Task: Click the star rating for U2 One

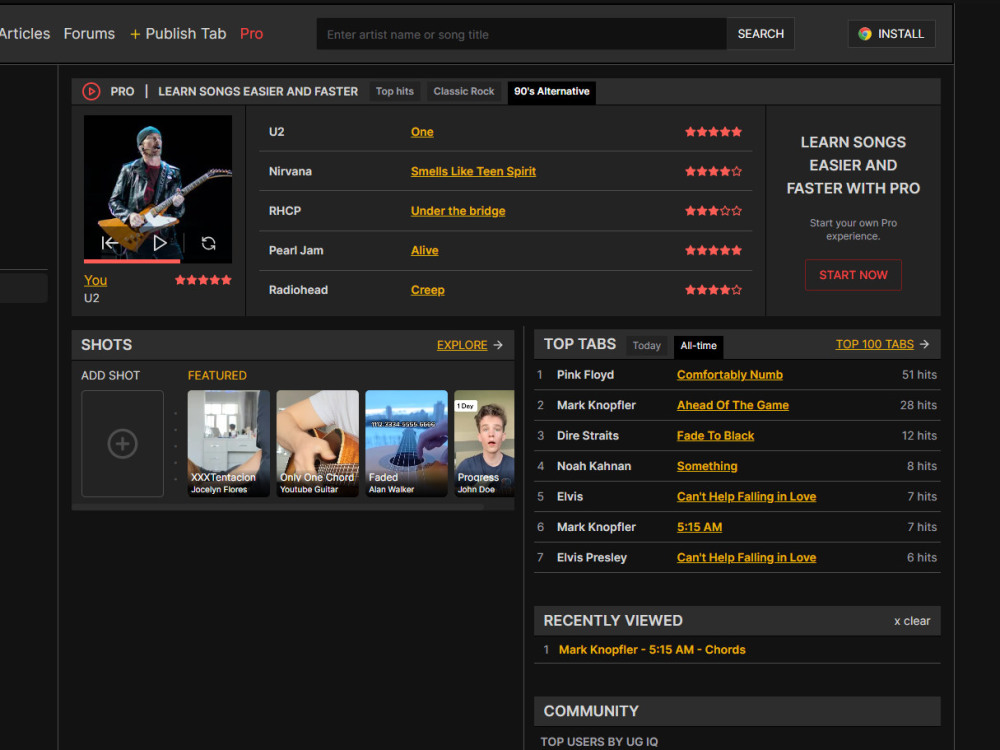Action: [x=713, y=132]
